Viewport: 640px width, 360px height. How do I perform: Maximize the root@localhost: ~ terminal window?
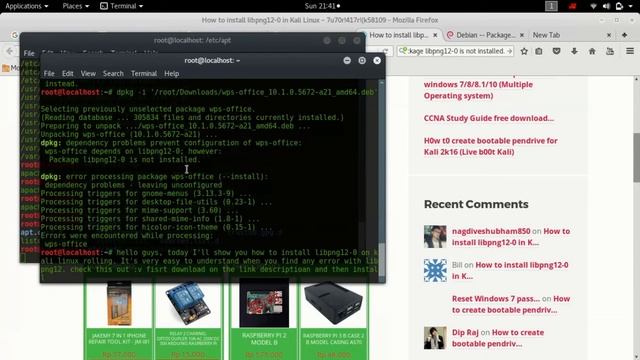(x=362, y=60)
